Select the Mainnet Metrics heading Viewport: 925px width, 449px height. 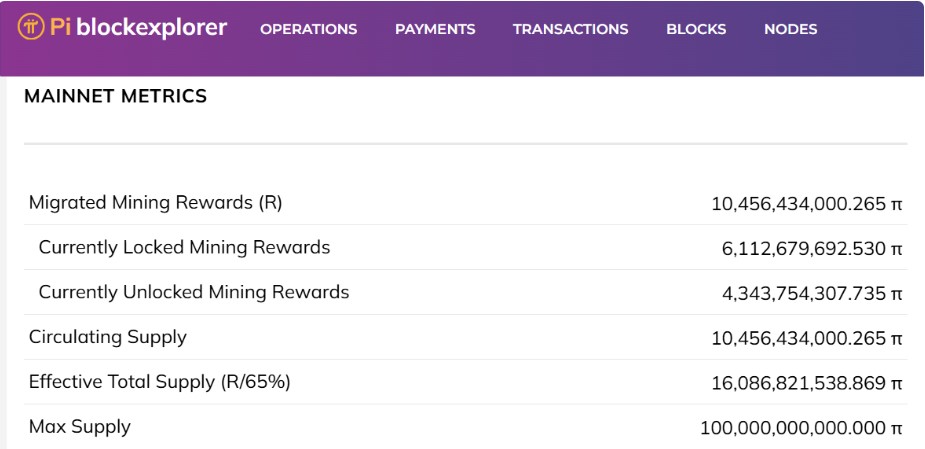(116, 96)
